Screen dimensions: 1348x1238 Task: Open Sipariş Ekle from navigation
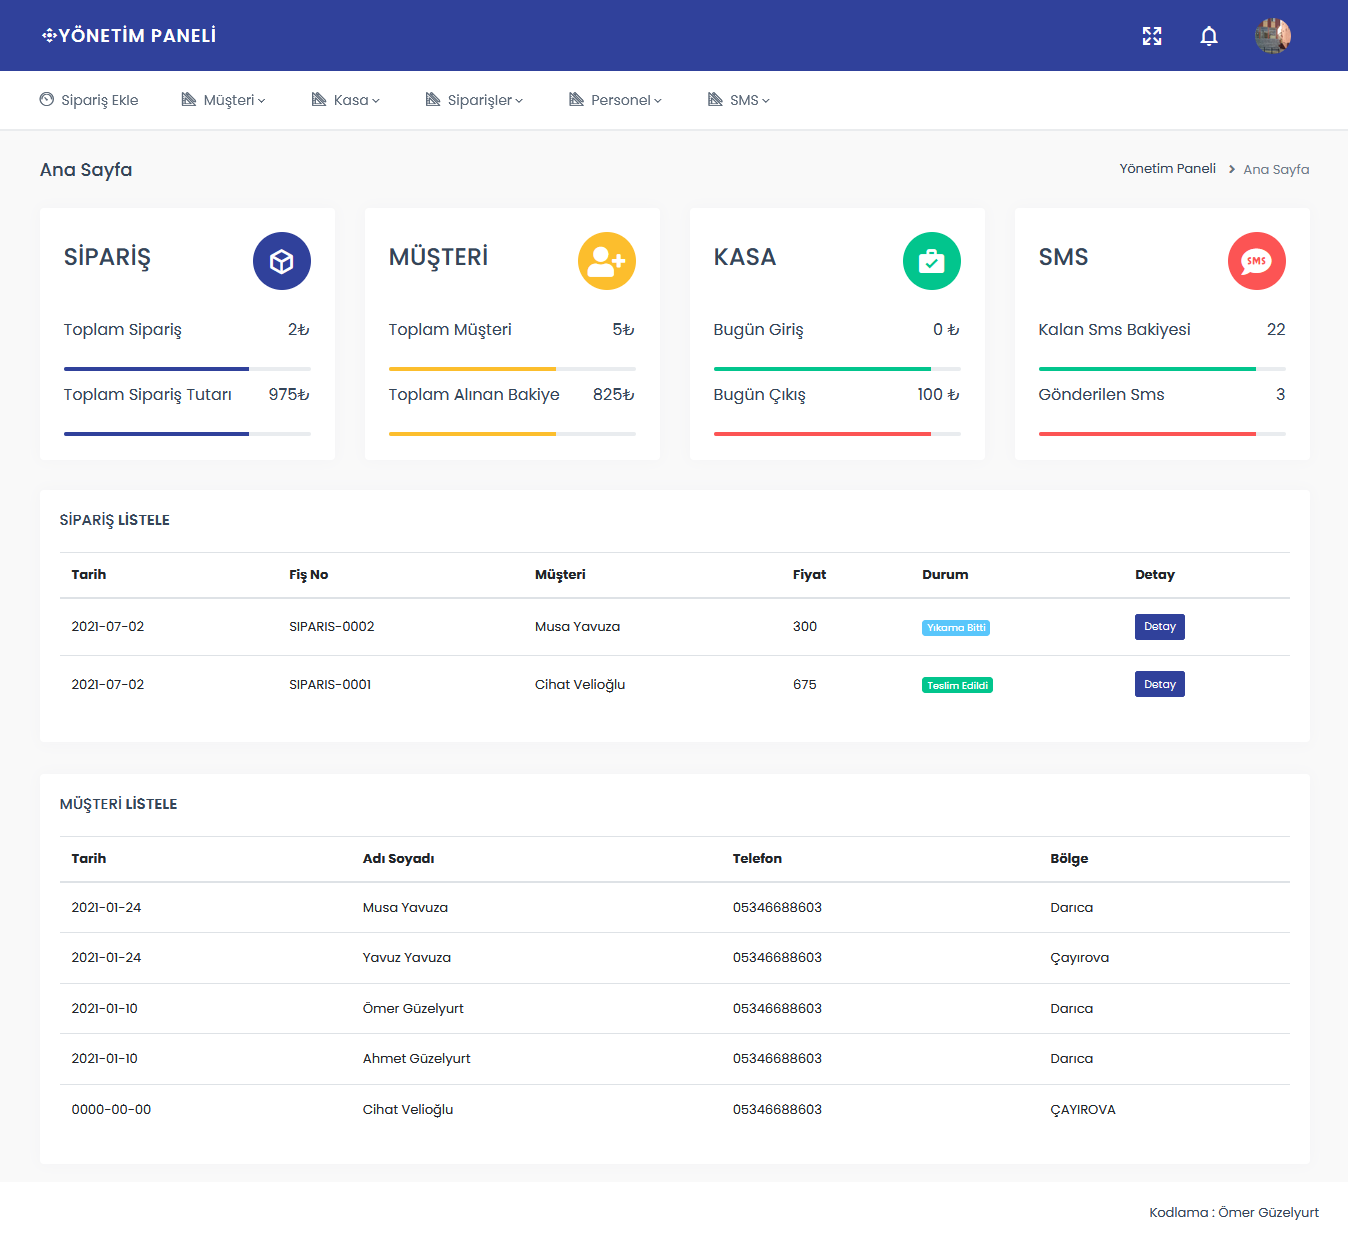(89, 100)
